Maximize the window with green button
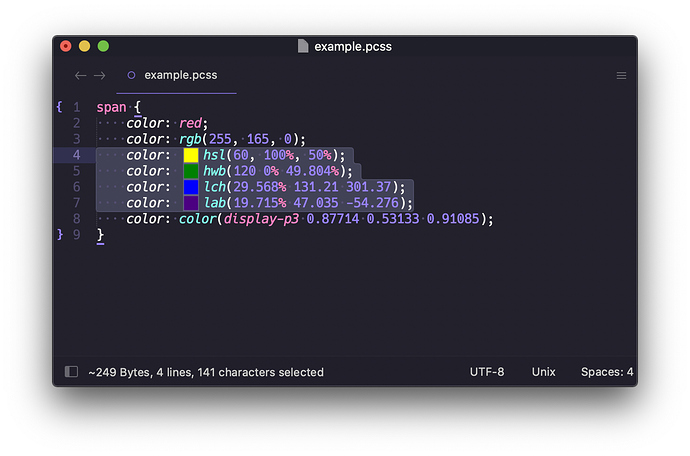690x456 pixels. pyautogui.click(x=103, y=46)
